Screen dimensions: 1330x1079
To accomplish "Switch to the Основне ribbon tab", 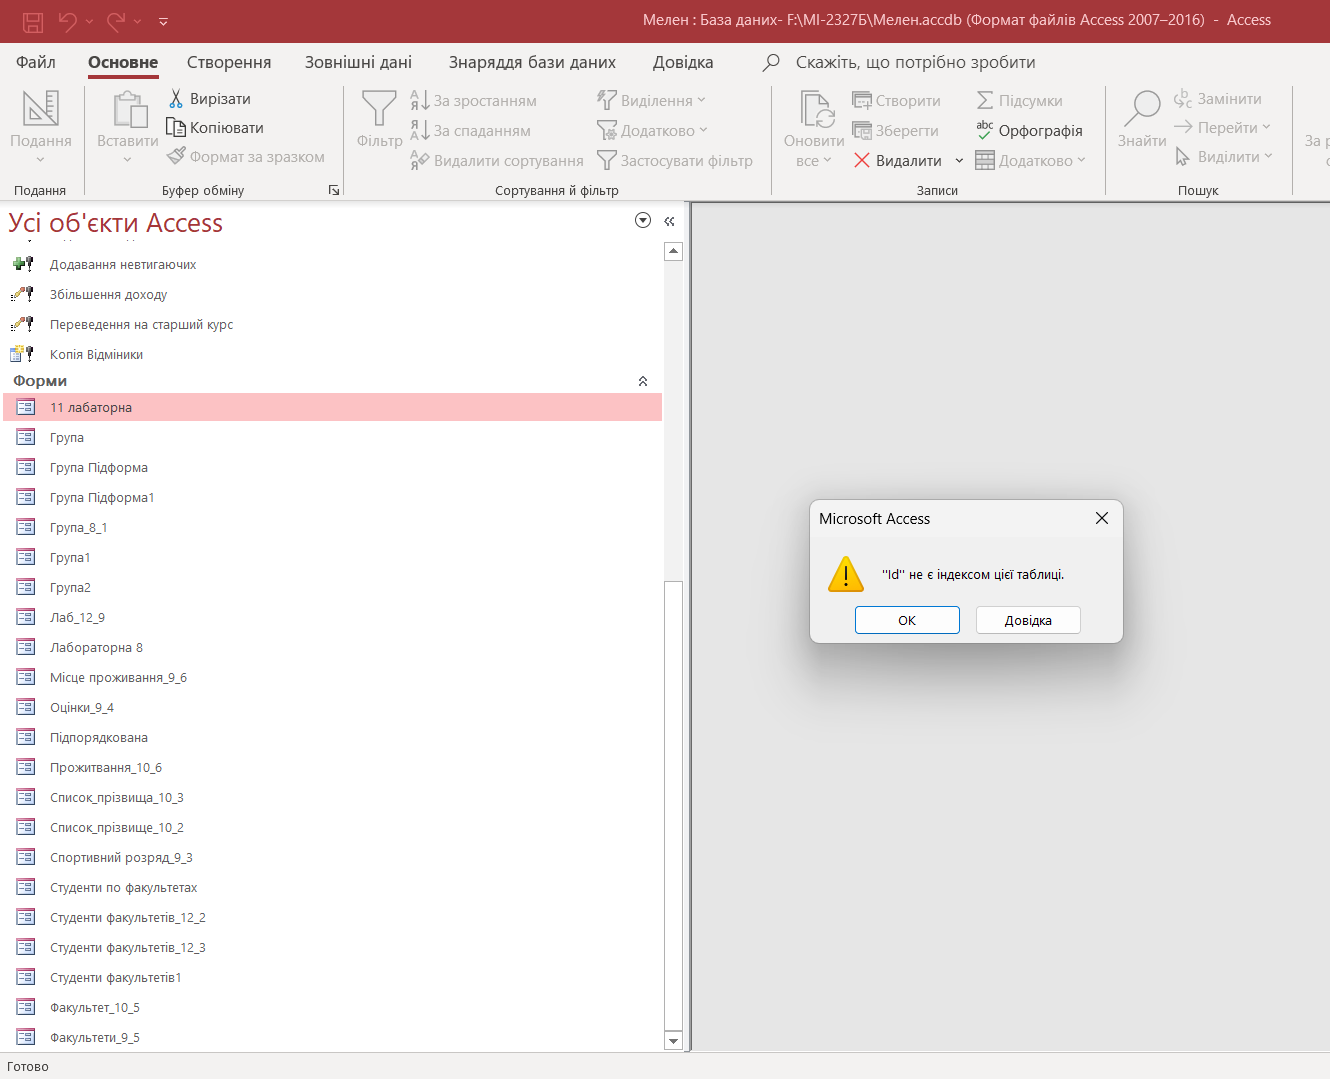I will tap(123, 62).
